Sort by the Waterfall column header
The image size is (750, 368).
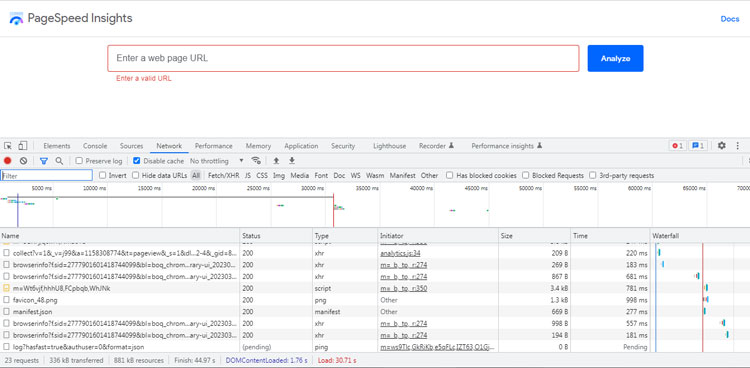(x=700, y=236)
